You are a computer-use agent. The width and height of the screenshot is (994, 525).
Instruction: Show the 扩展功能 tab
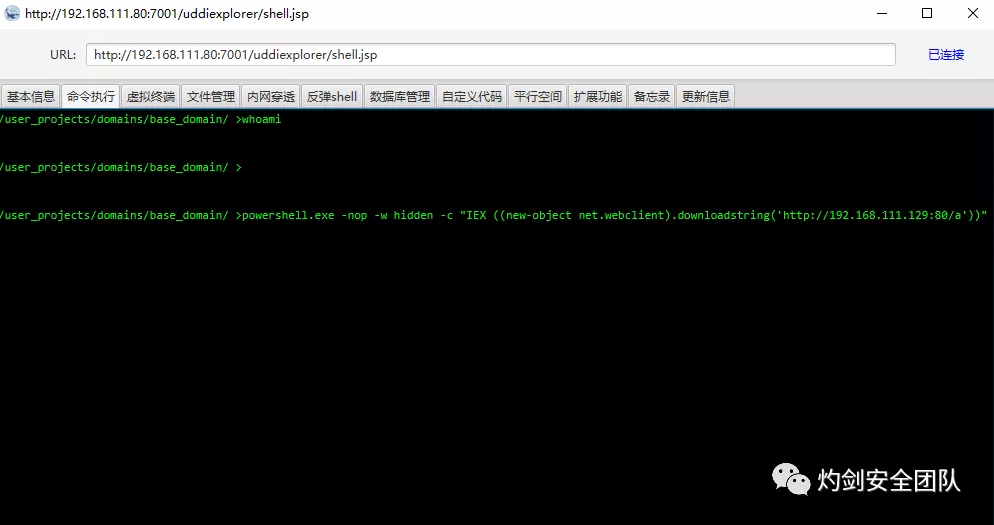tap(597, 96)
